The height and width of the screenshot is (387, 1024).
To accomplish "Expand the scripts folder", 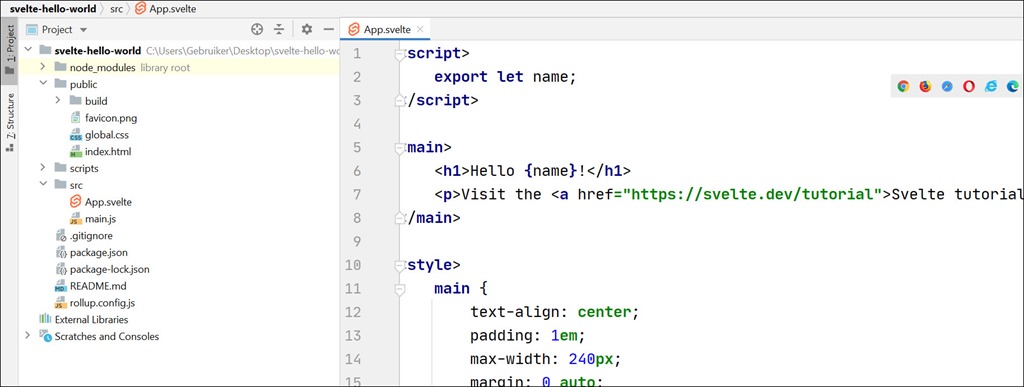I will [42, 168].
